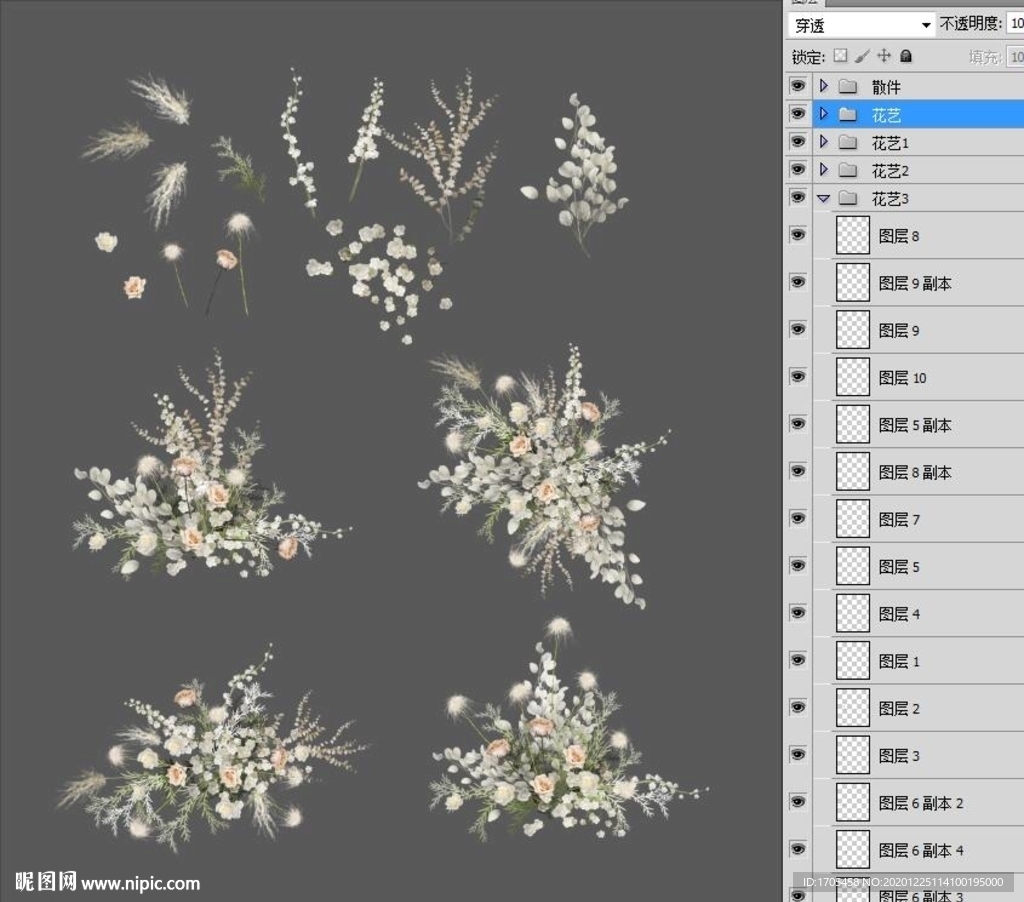Viewport: 1024px width, 902px height.
Task: Click the 散件 group folder icon
Action: (848, 87)
